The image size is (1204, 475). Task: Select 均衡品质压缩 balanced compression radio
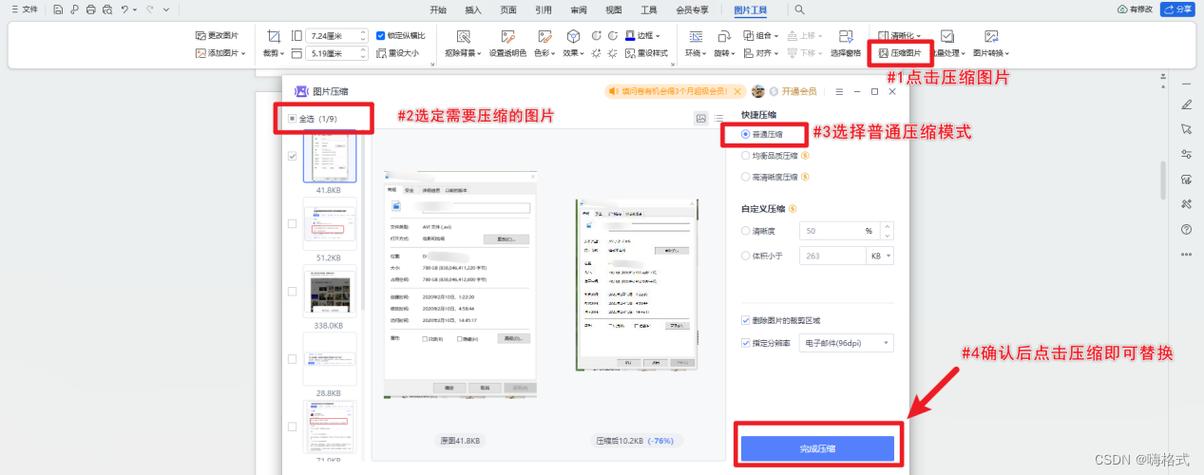[746, 155]
